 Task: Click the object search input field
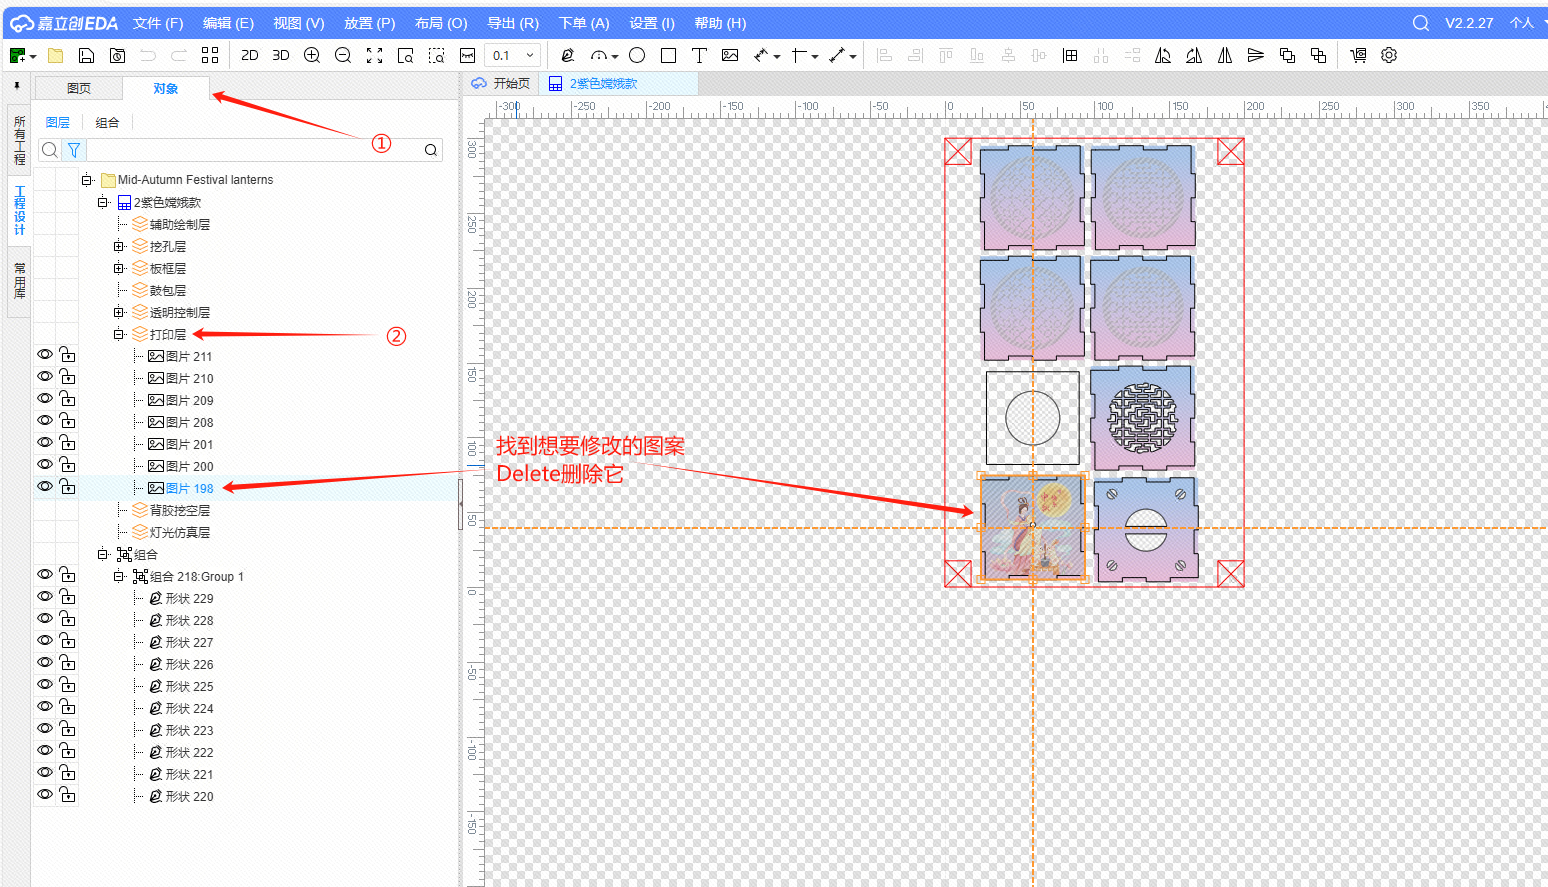(x=252, y=150)
